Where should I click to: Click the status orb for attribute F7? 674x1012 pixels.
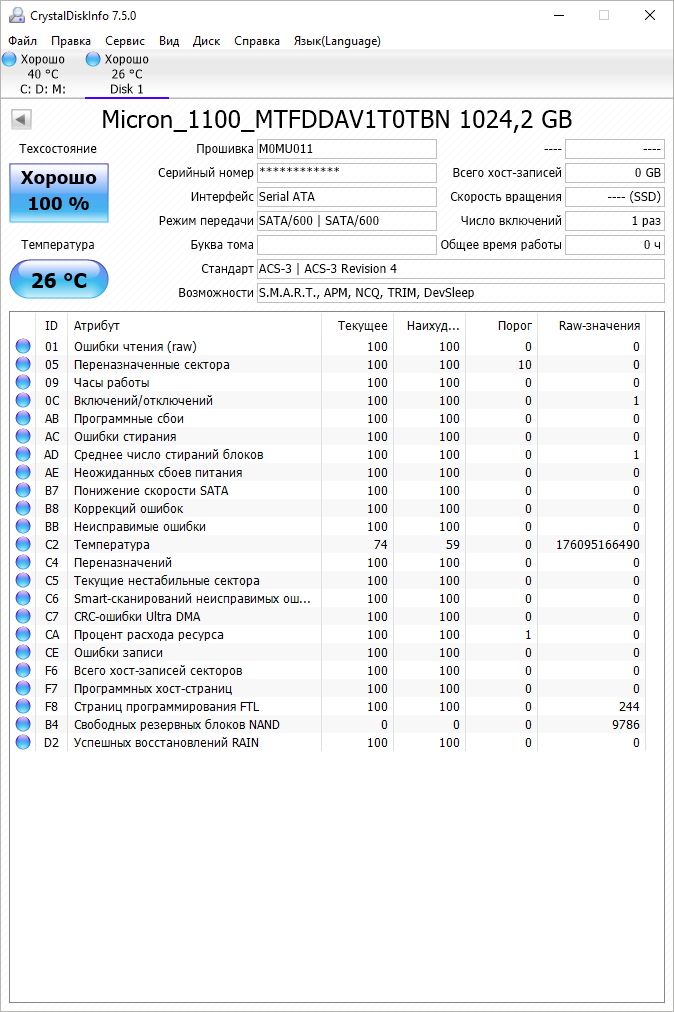[23, 689]
